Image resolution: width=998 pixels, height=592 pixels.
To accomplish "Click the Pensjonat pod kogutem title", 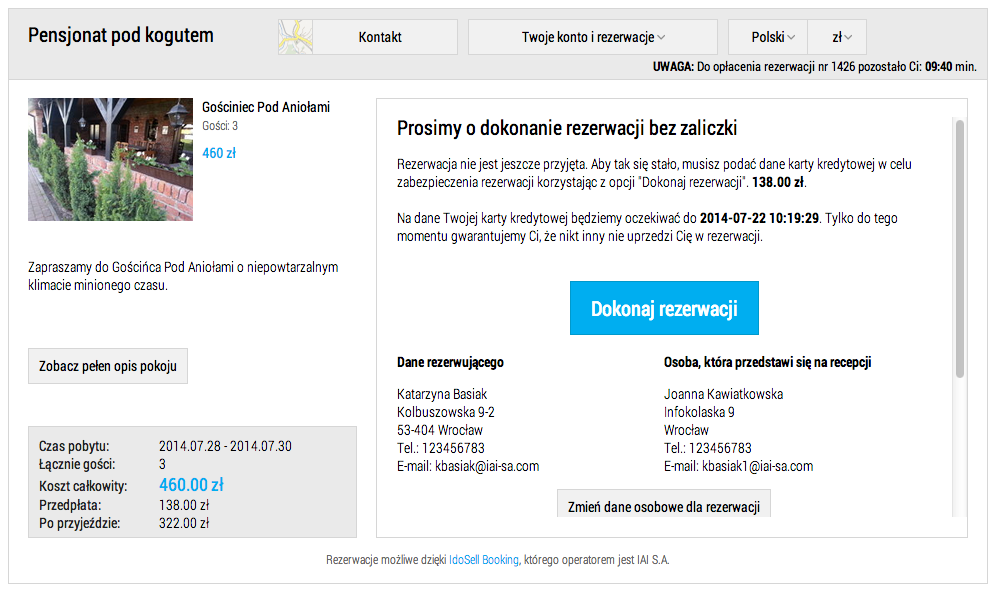I will tap(121, 36).
